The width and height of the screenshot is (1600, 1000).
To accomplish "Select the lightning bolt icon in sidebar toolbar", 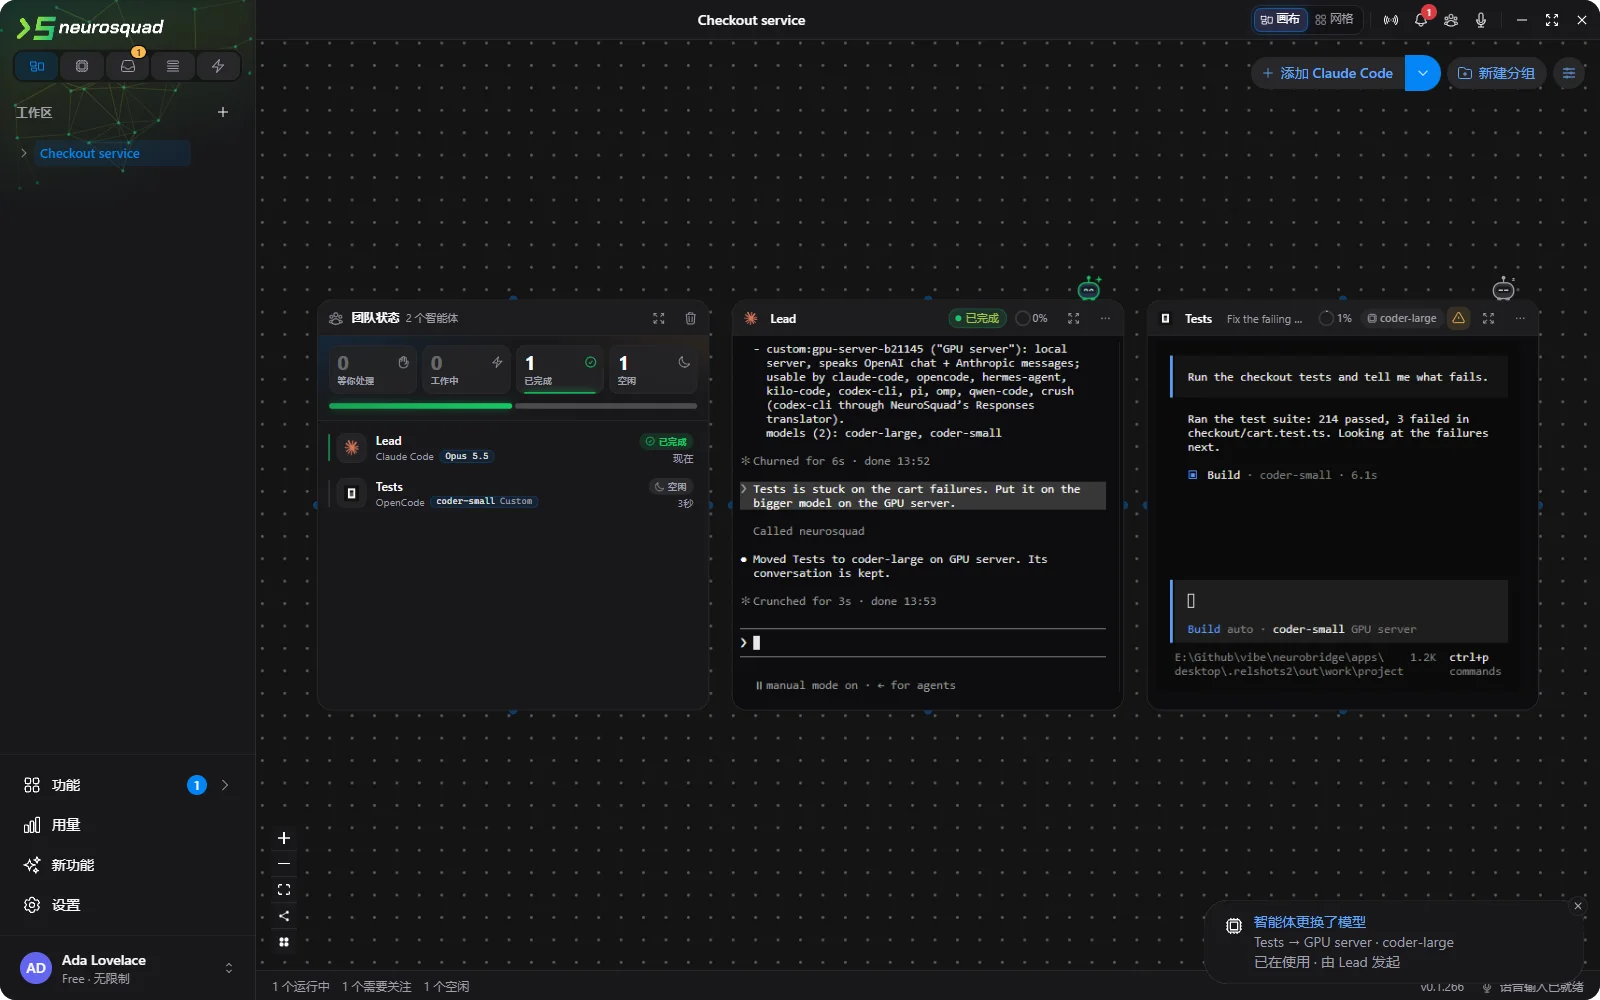I will (218, 66).
